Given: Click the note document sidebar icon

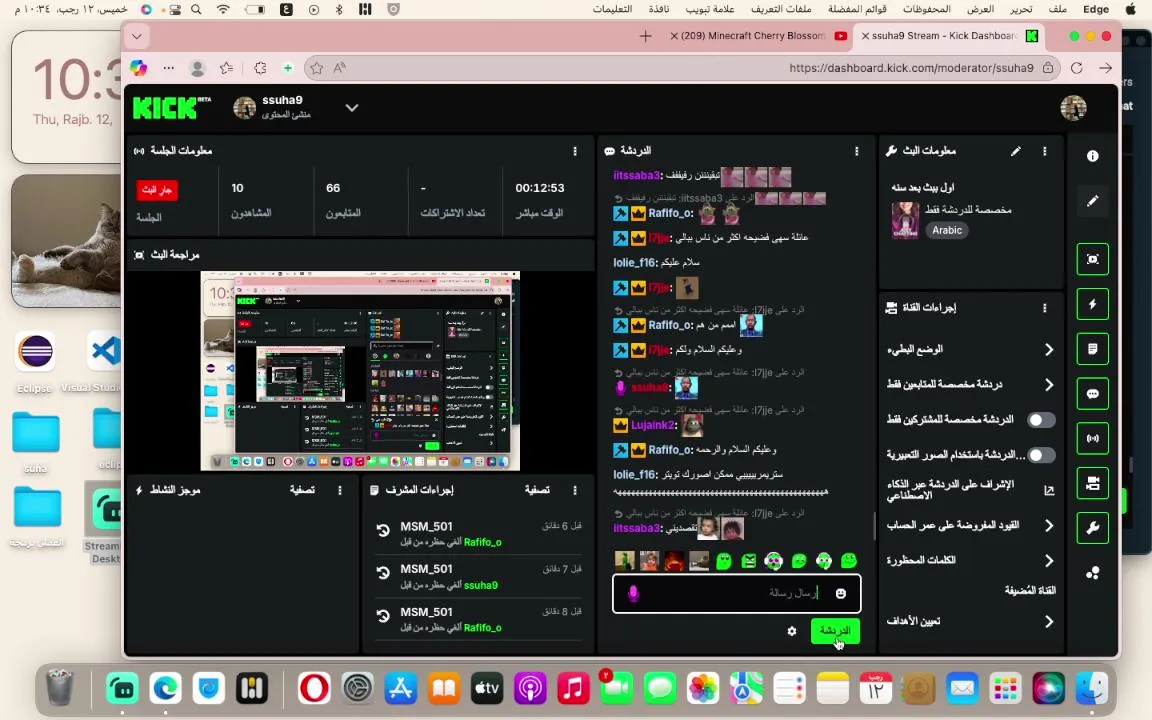Looking at the screenshot, I should tap(1092, 349).
